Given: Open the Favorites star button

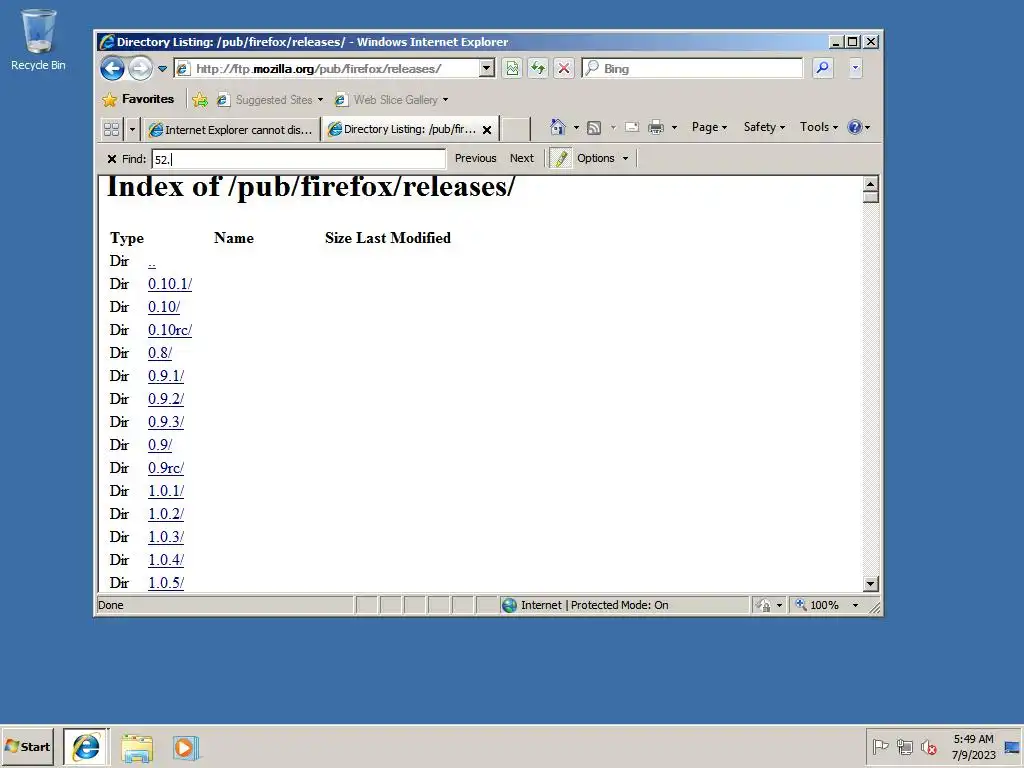Looking at the screenshot, I should [x=138, y=99].
